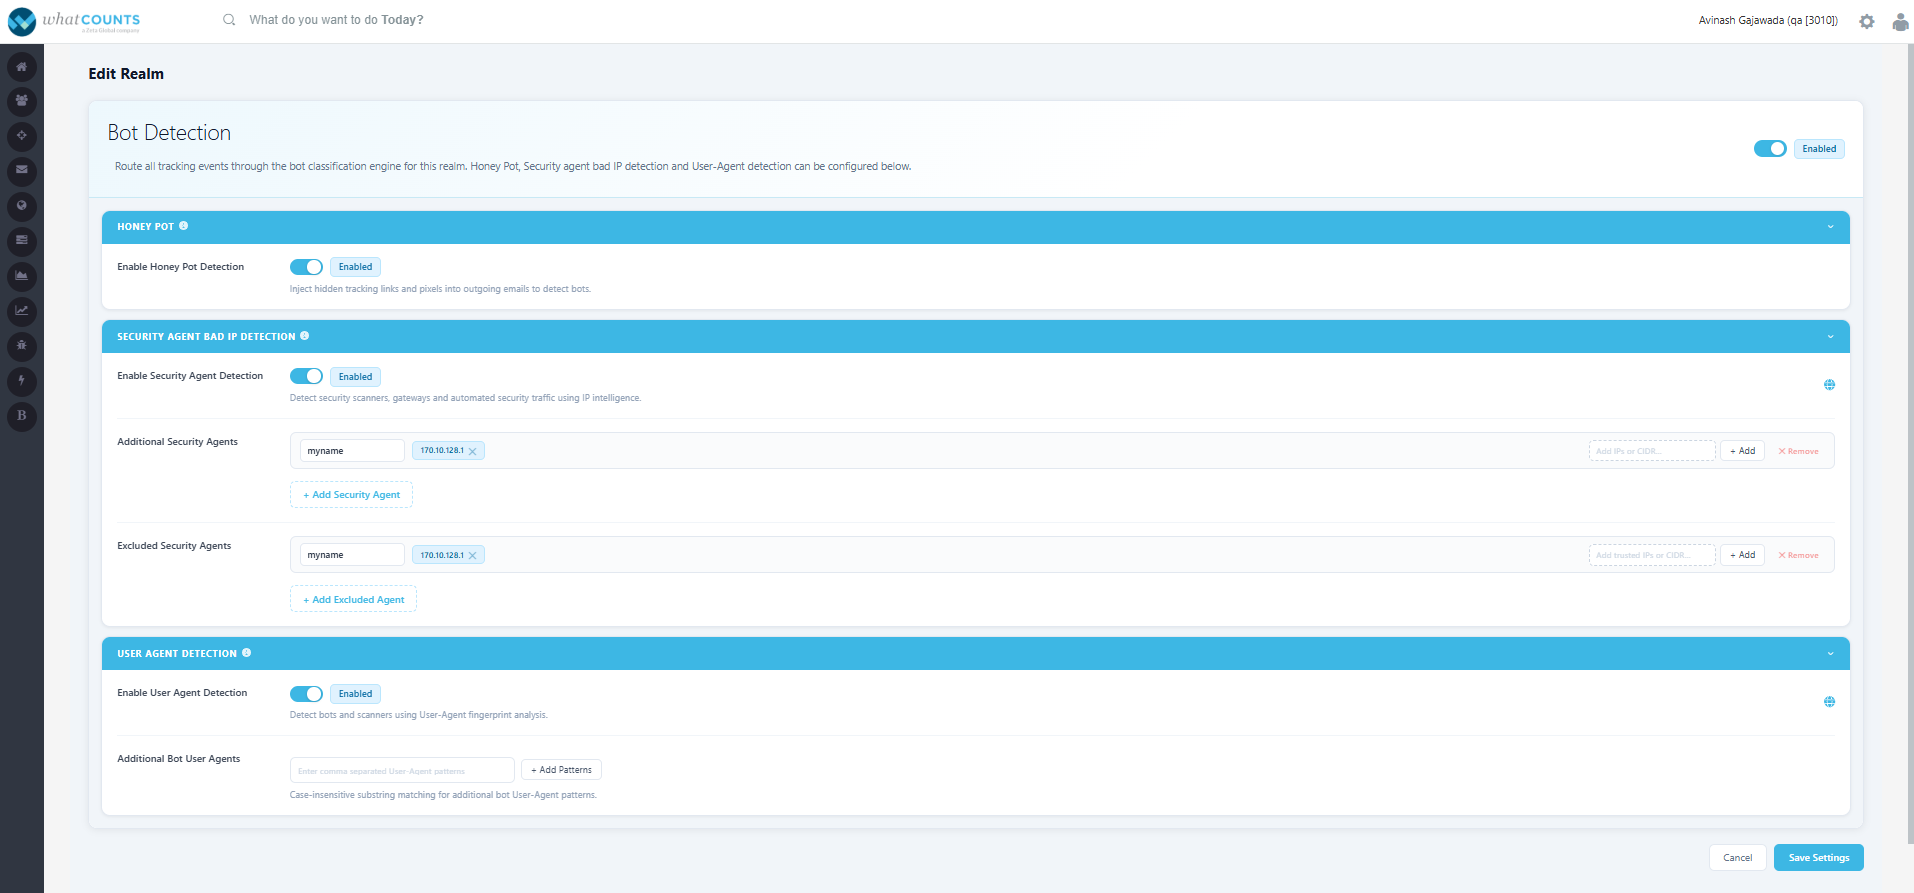Click the Cancel button
This screenshot has width=1914, height=893.
click(x=1737, y=858)
